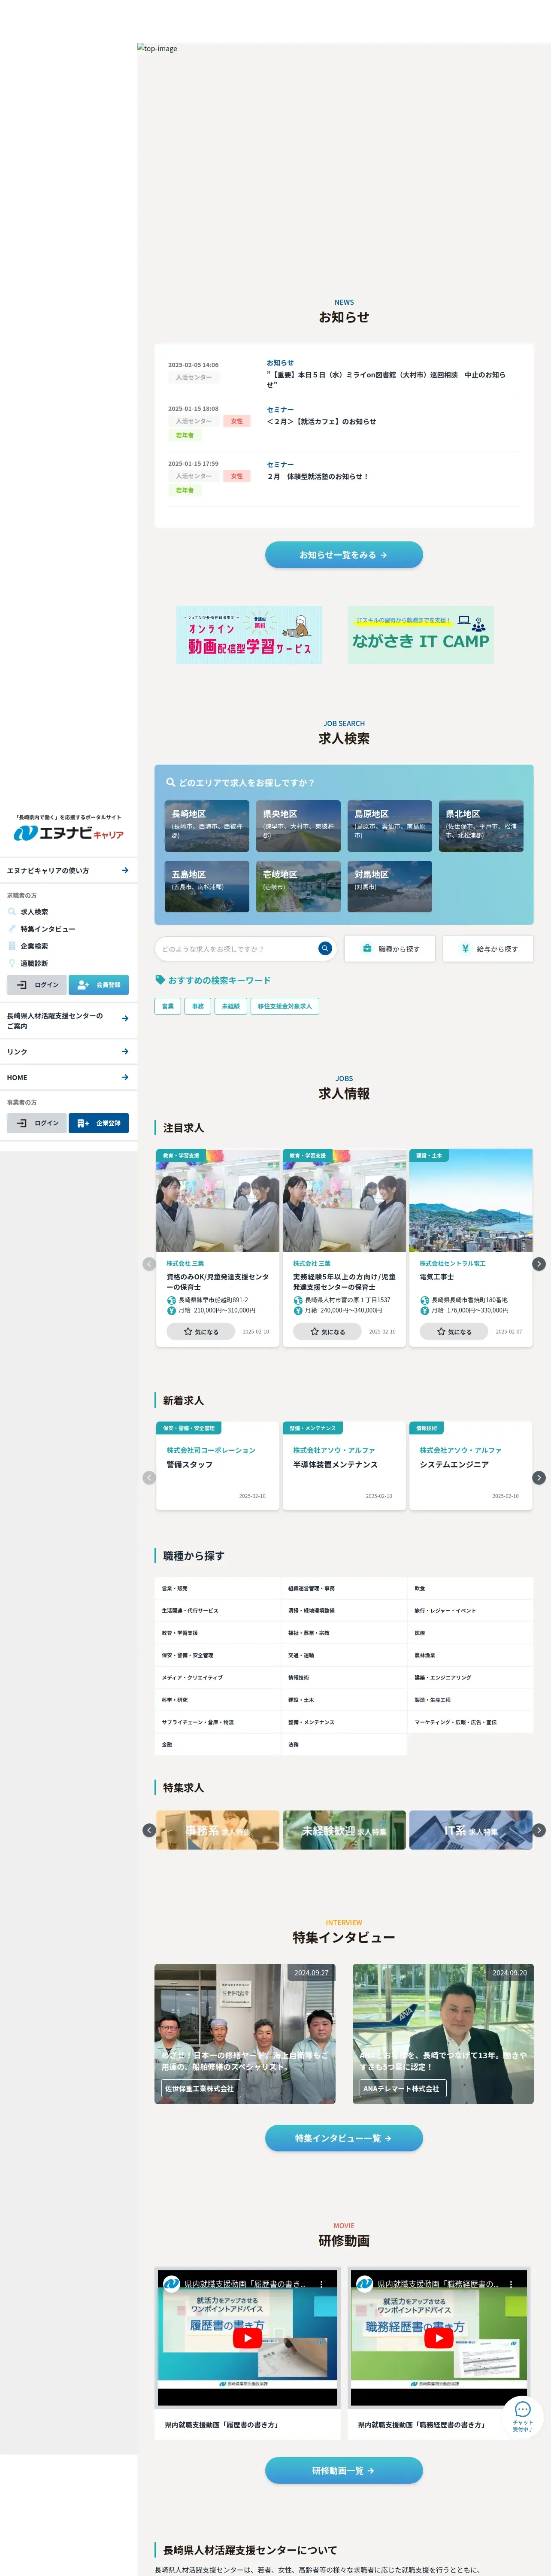Click 特集インタビュー一覧 button
Viewport: 551px width, 2576px height.
click(x=344, y=2138)
